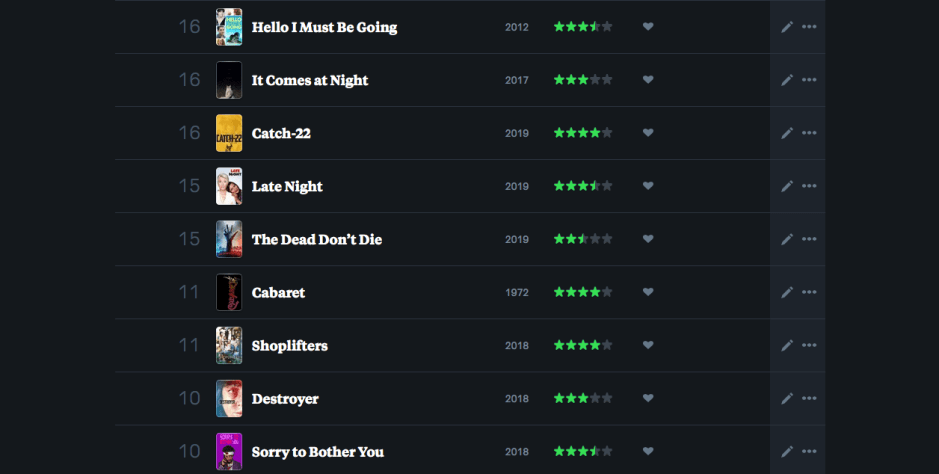Edit the Cabaret diary entry
939x474 pixels.
point(787,292)
